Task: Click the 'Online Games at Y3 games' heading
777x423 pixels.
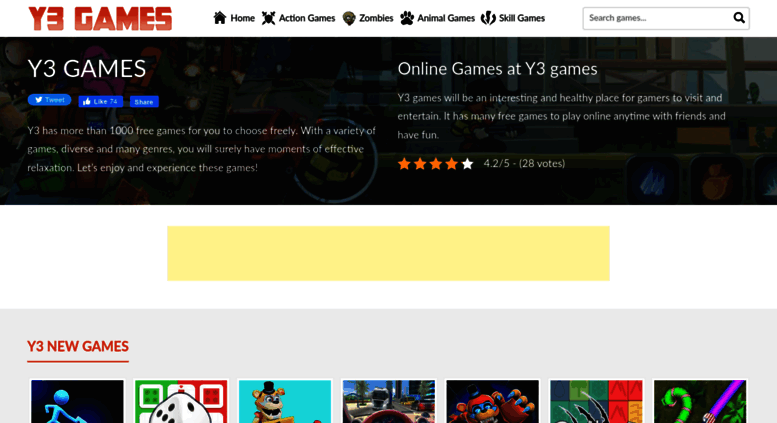Action: pos(498,69)
